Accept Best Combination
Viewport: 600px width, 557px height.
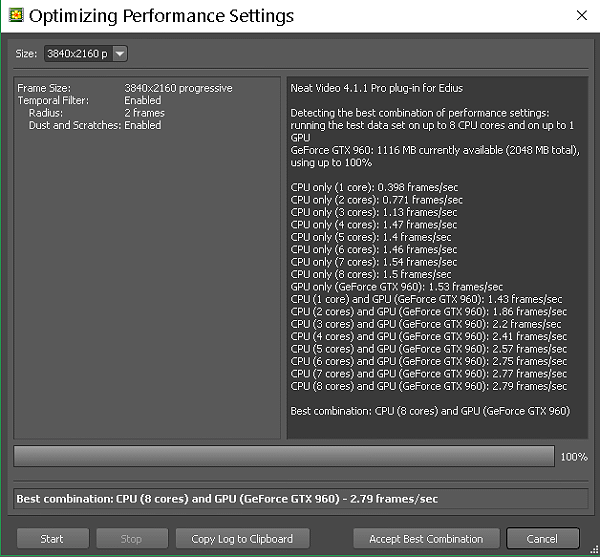pyautogui.click(x=426, y=539)
